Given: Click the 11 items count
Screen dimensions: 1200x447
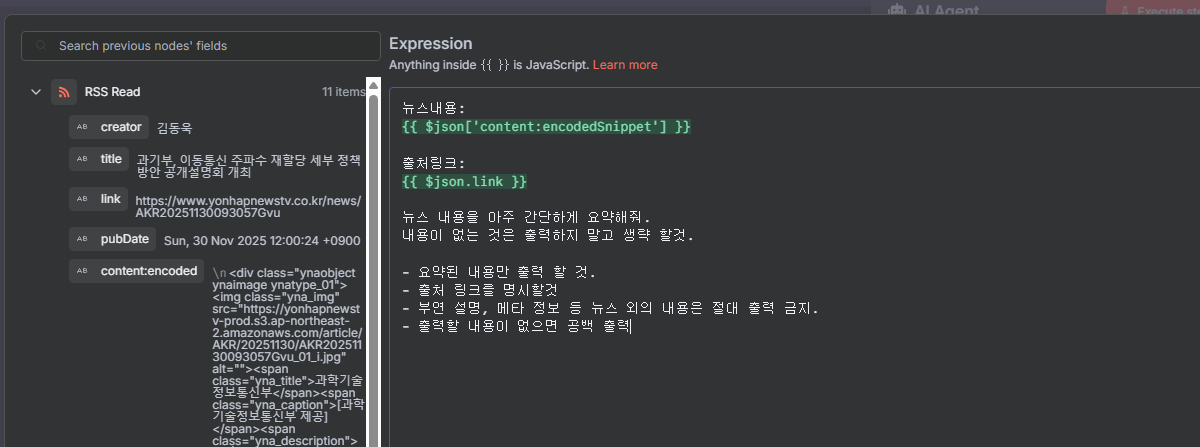Looking at the screenshot, I should [x=343, y=92].
